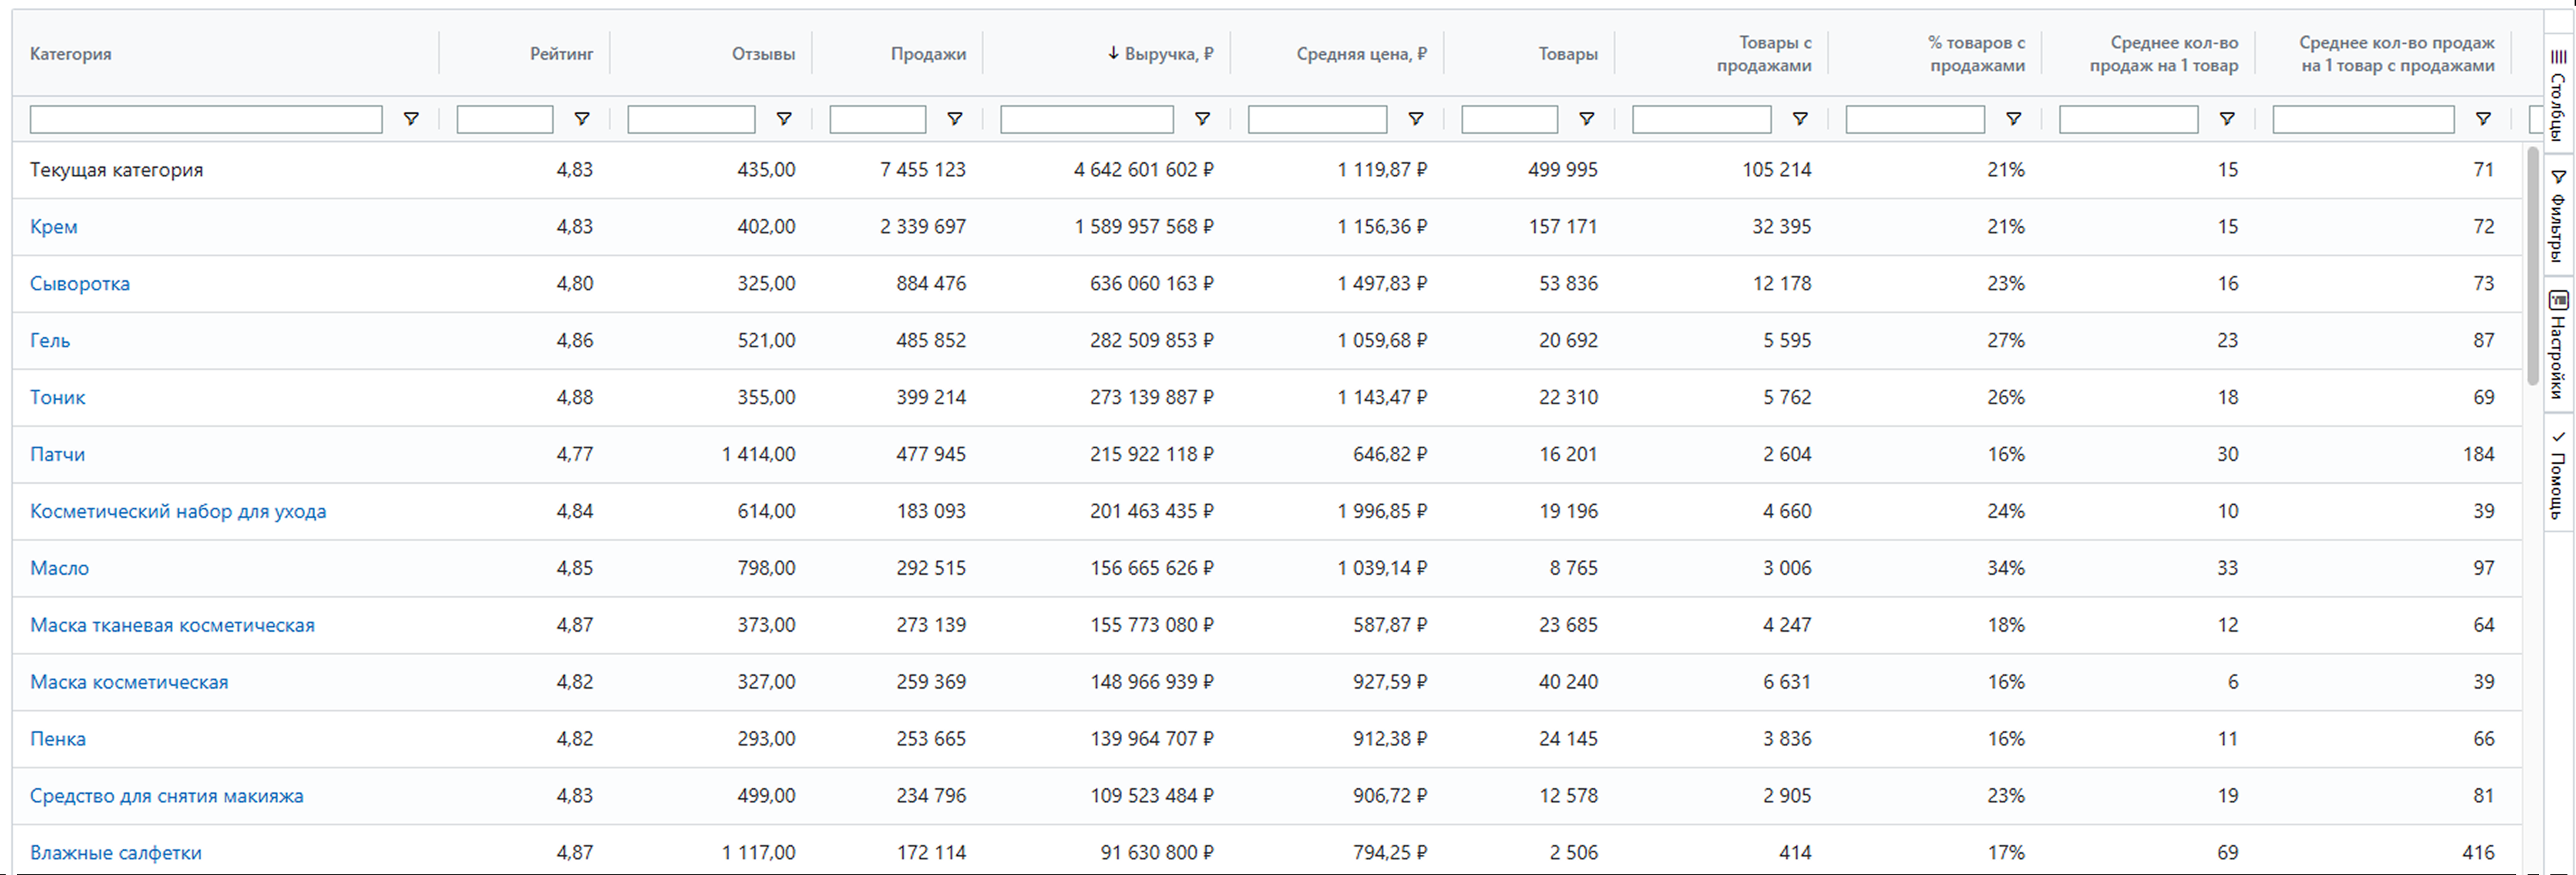Open the Пенка category link
Screen dimensions: 2576x875
[x=58, y=740]
